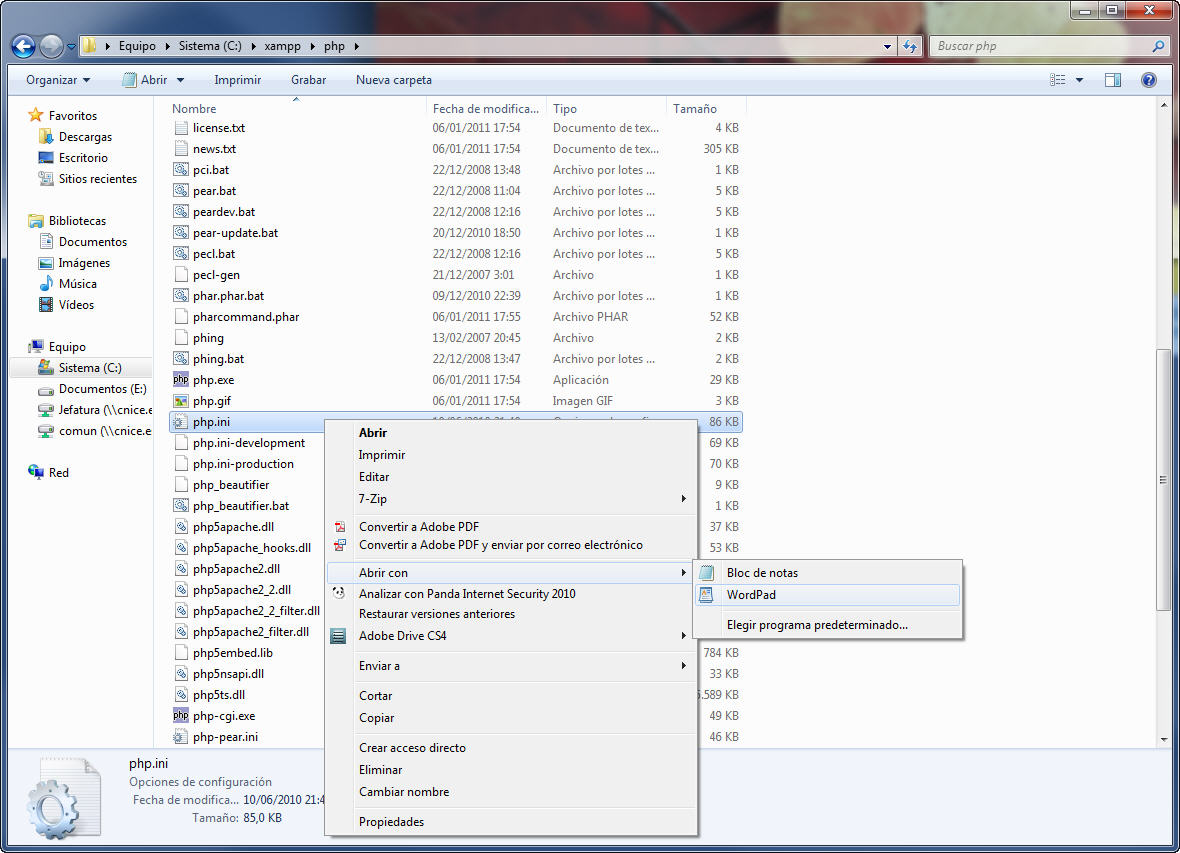Click the vertical scrollbar of file list
Viewport: 1180px width, 853px height.
pyautogui.click(x=1163, y=480)
